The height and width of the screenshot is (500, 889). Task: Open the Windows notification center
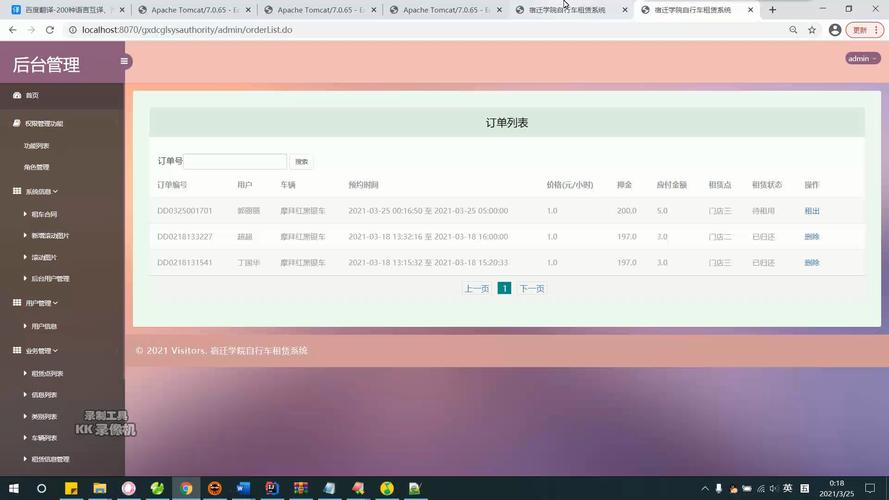pos(870,488)
